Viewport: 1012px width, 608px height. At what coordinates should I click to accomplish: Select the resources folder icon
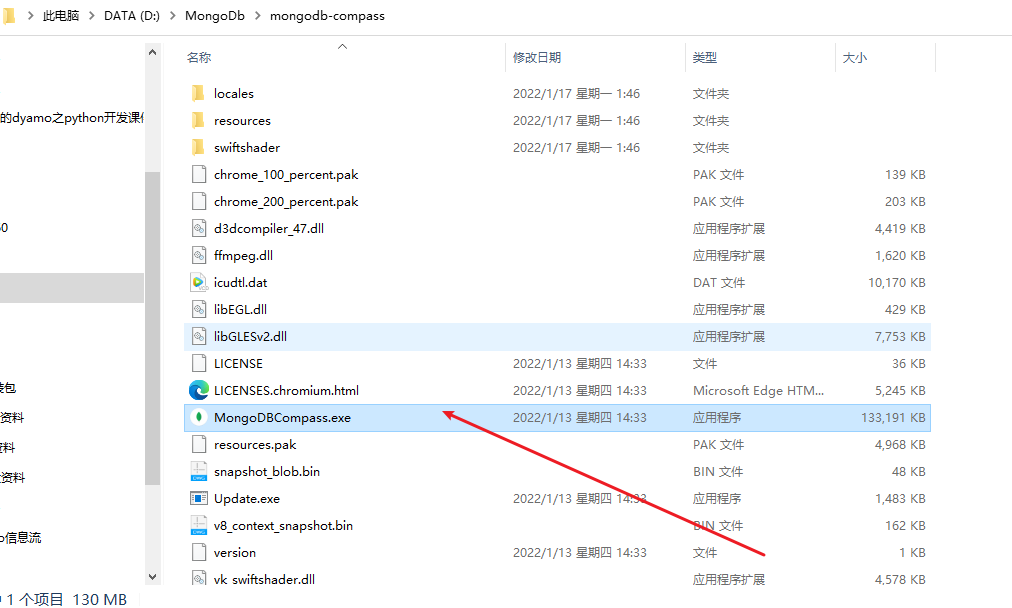198,121
